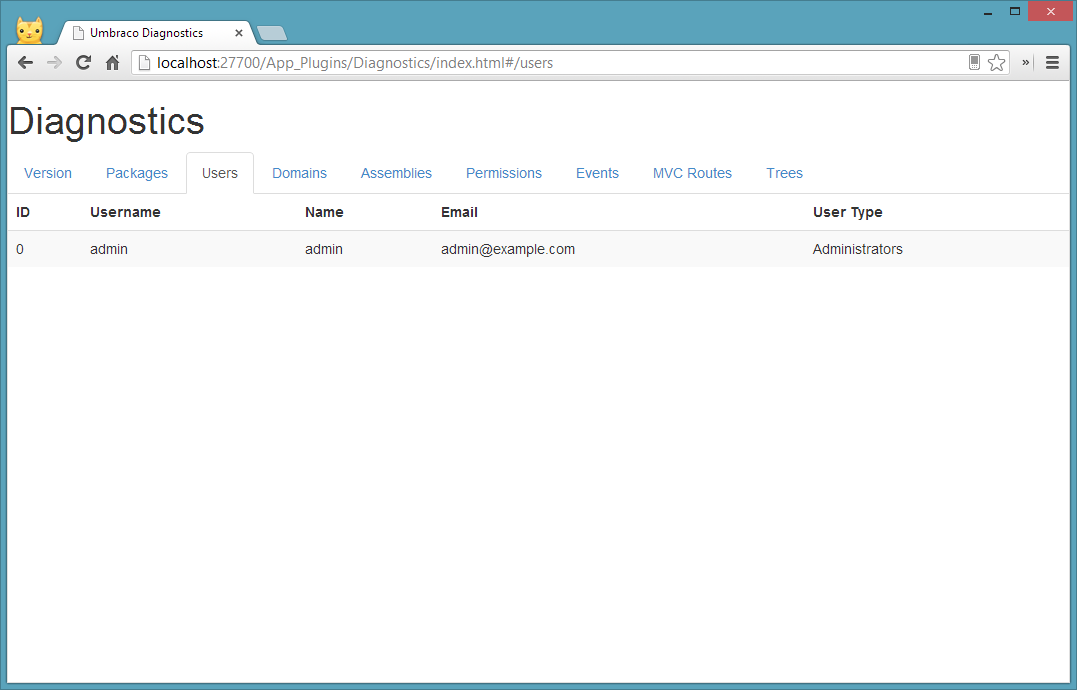Viewport: 1077px width, 690px height.
Task: Close the Umbraco Diagnostics browser tab
Action: [239, 33]
